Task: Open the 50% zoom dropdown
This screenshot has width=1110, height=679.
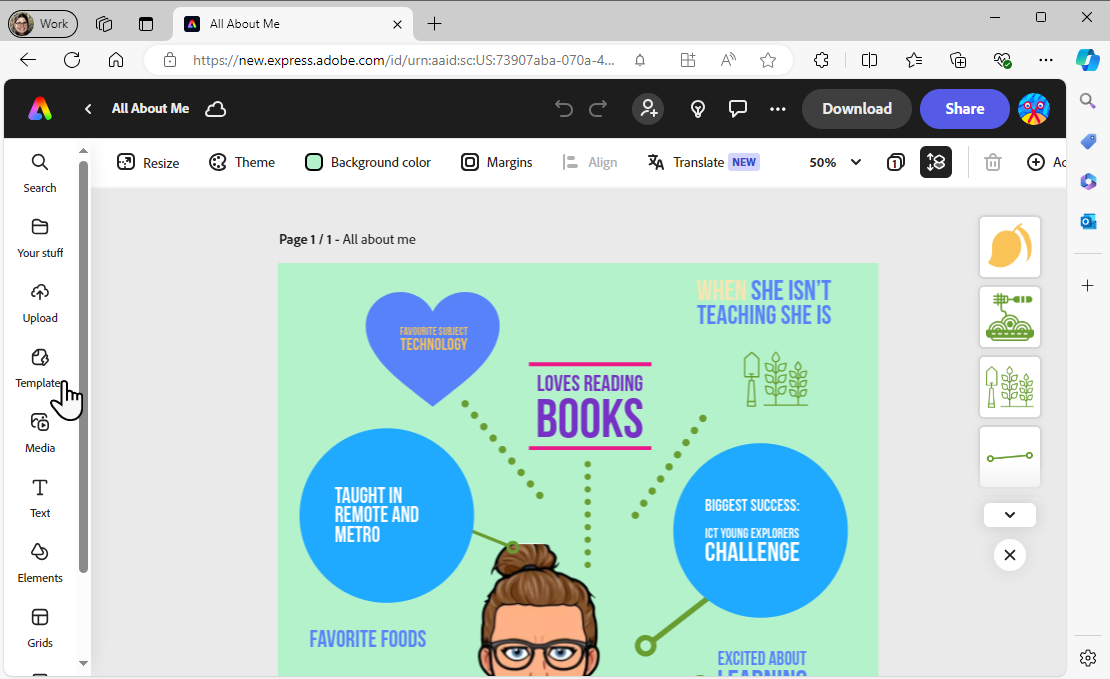Action: click(835, 162)
